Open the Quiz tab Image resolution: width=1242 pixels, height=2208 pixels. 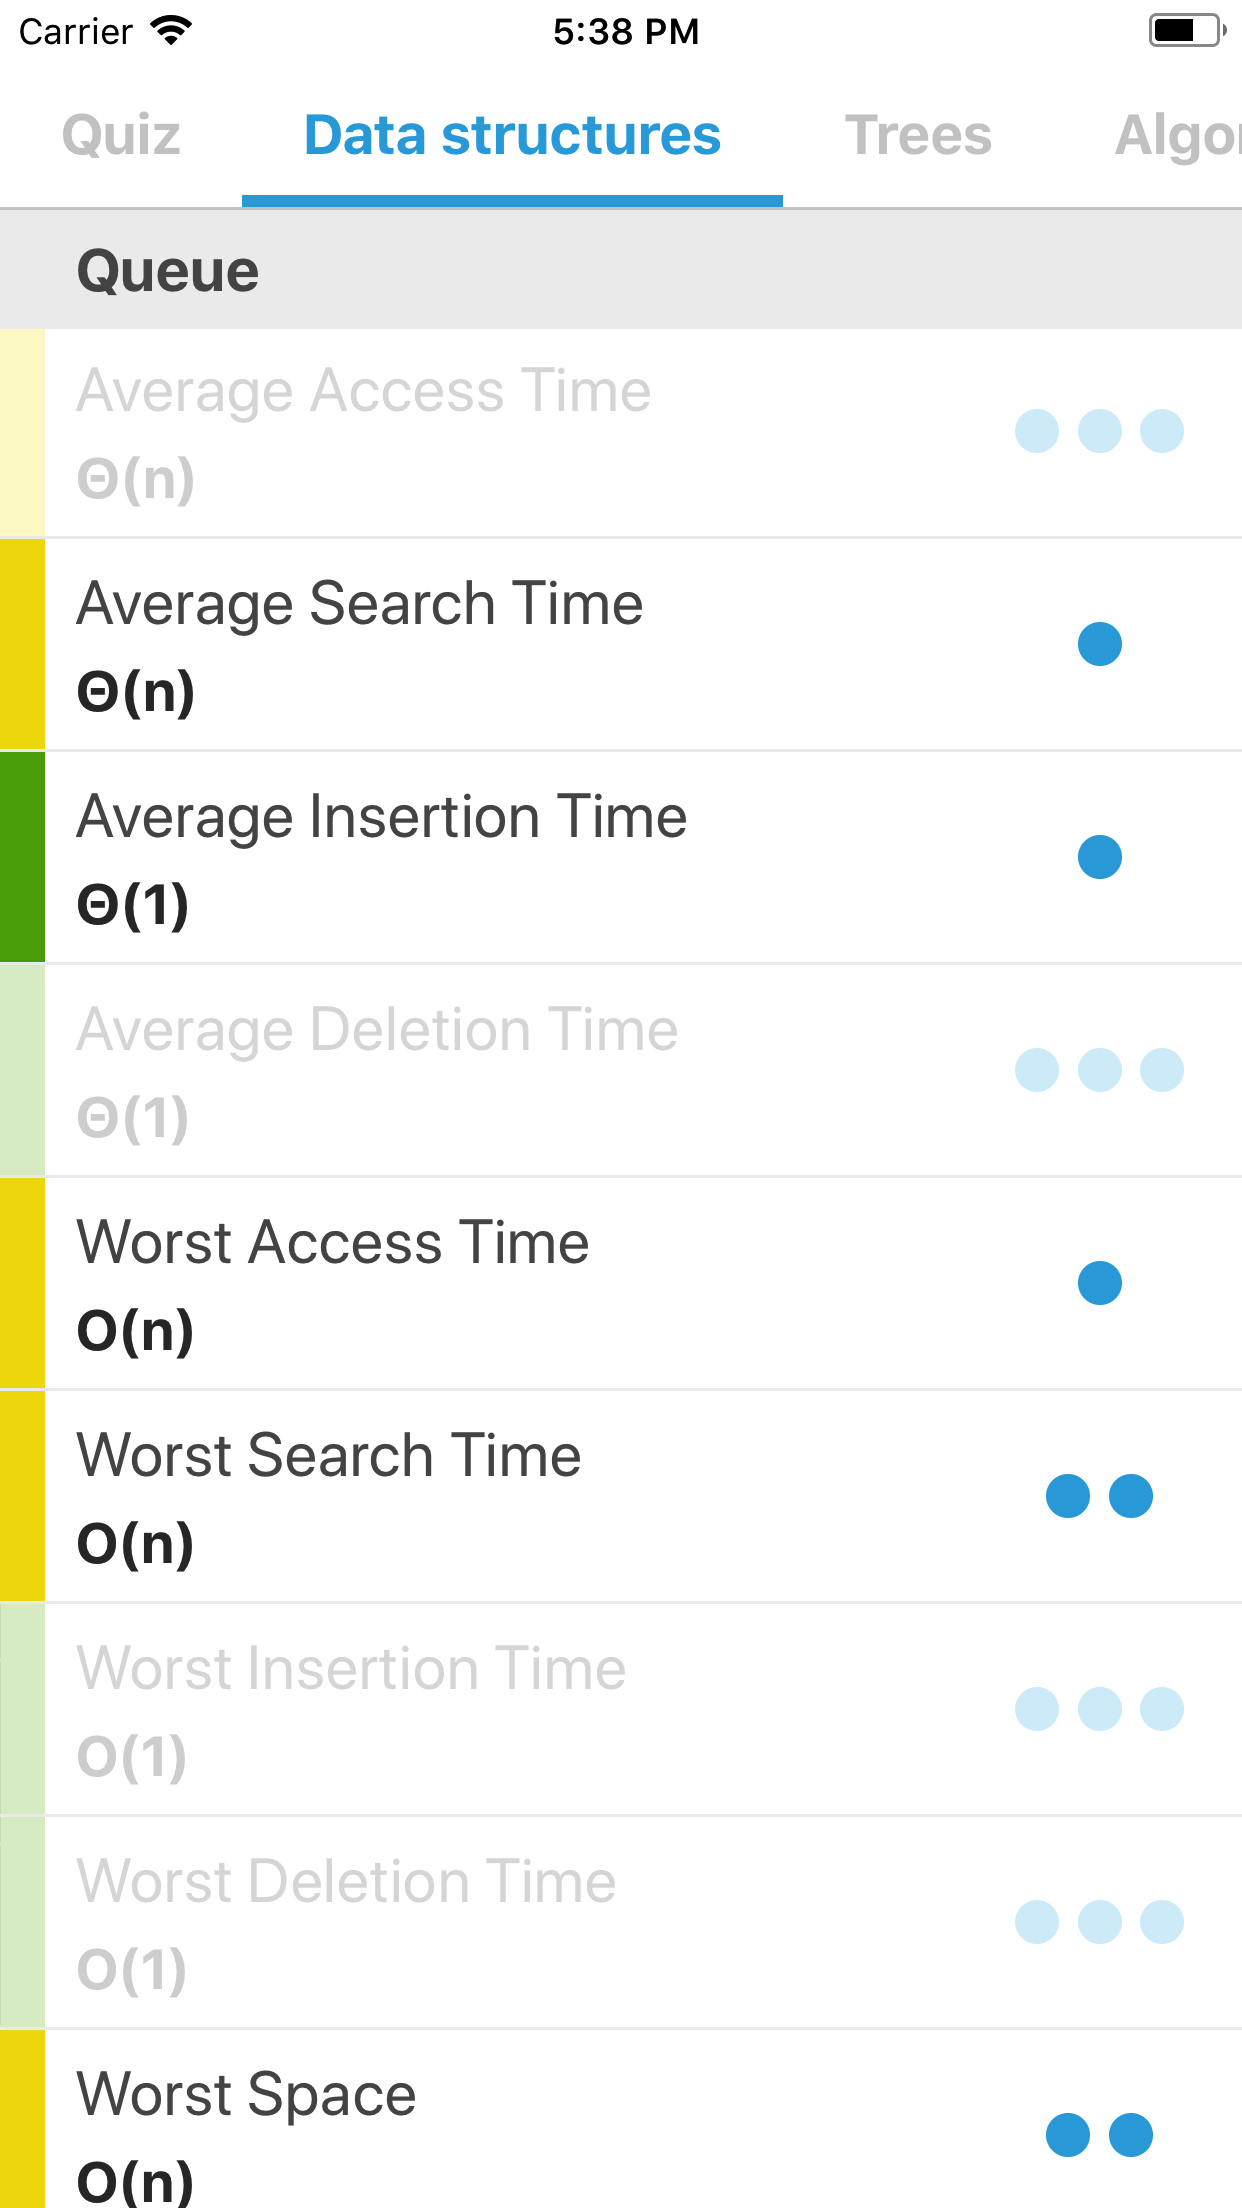[121, 135]
